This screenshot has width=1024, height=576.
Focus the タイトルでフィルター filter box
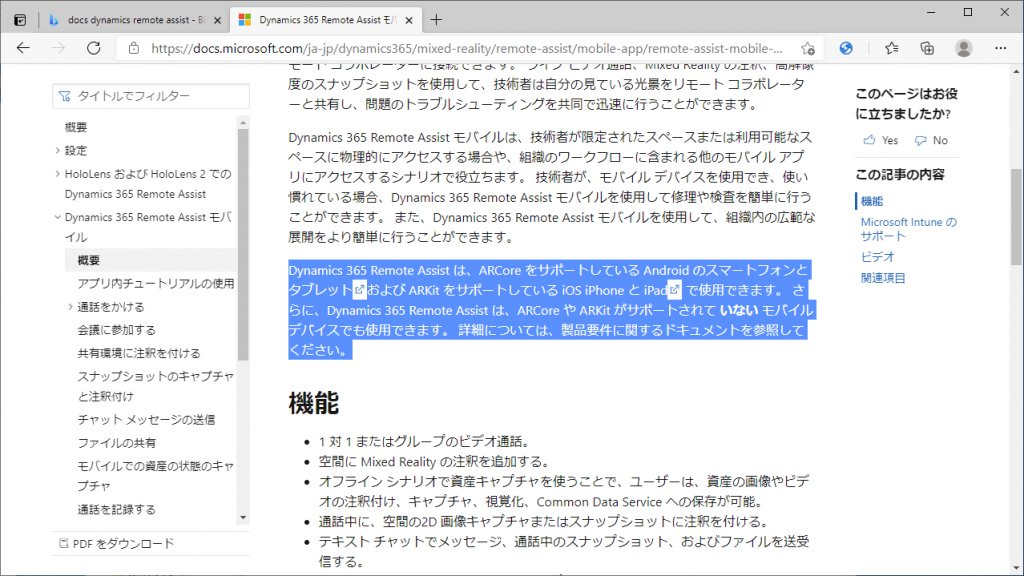(151, 96)
